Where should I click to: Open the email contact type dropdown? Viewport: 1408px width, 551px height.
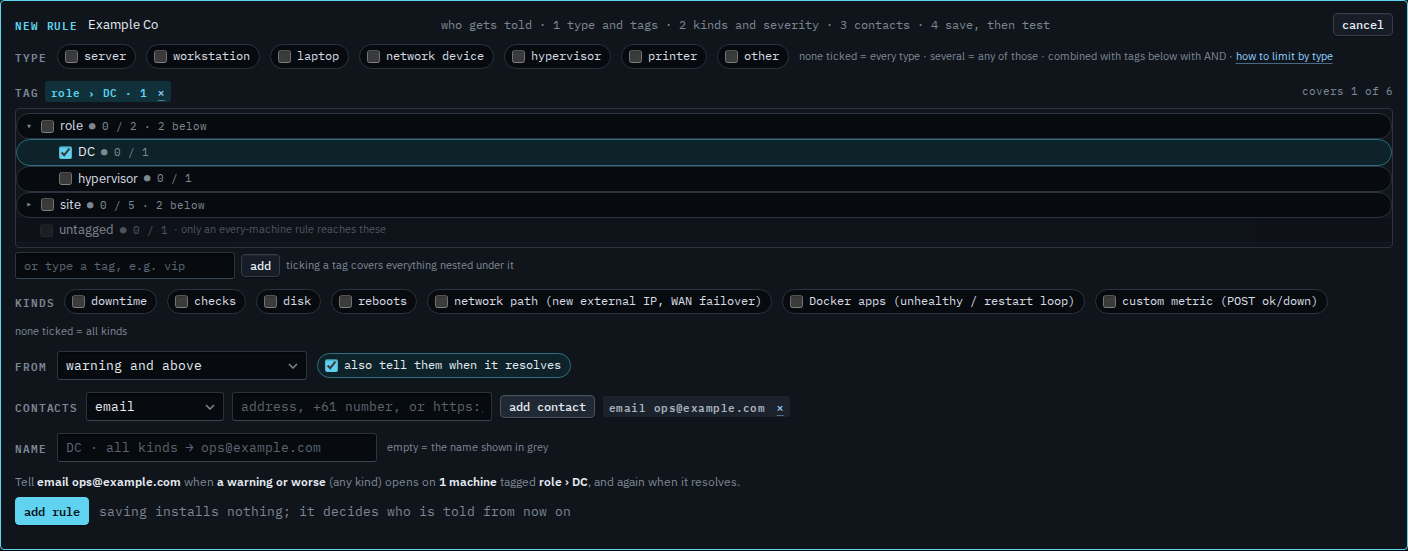[x=155, y=407]
